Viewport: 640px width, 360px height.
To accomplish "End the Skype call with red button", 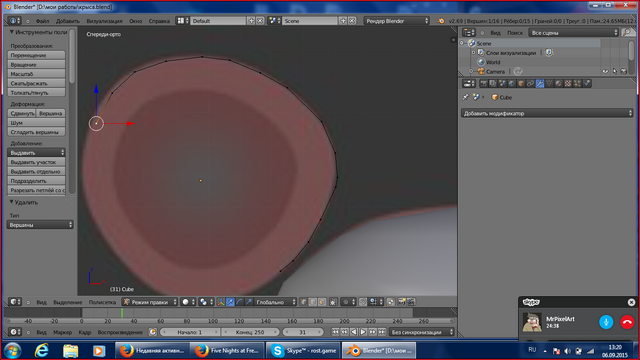I will (627, 322).
